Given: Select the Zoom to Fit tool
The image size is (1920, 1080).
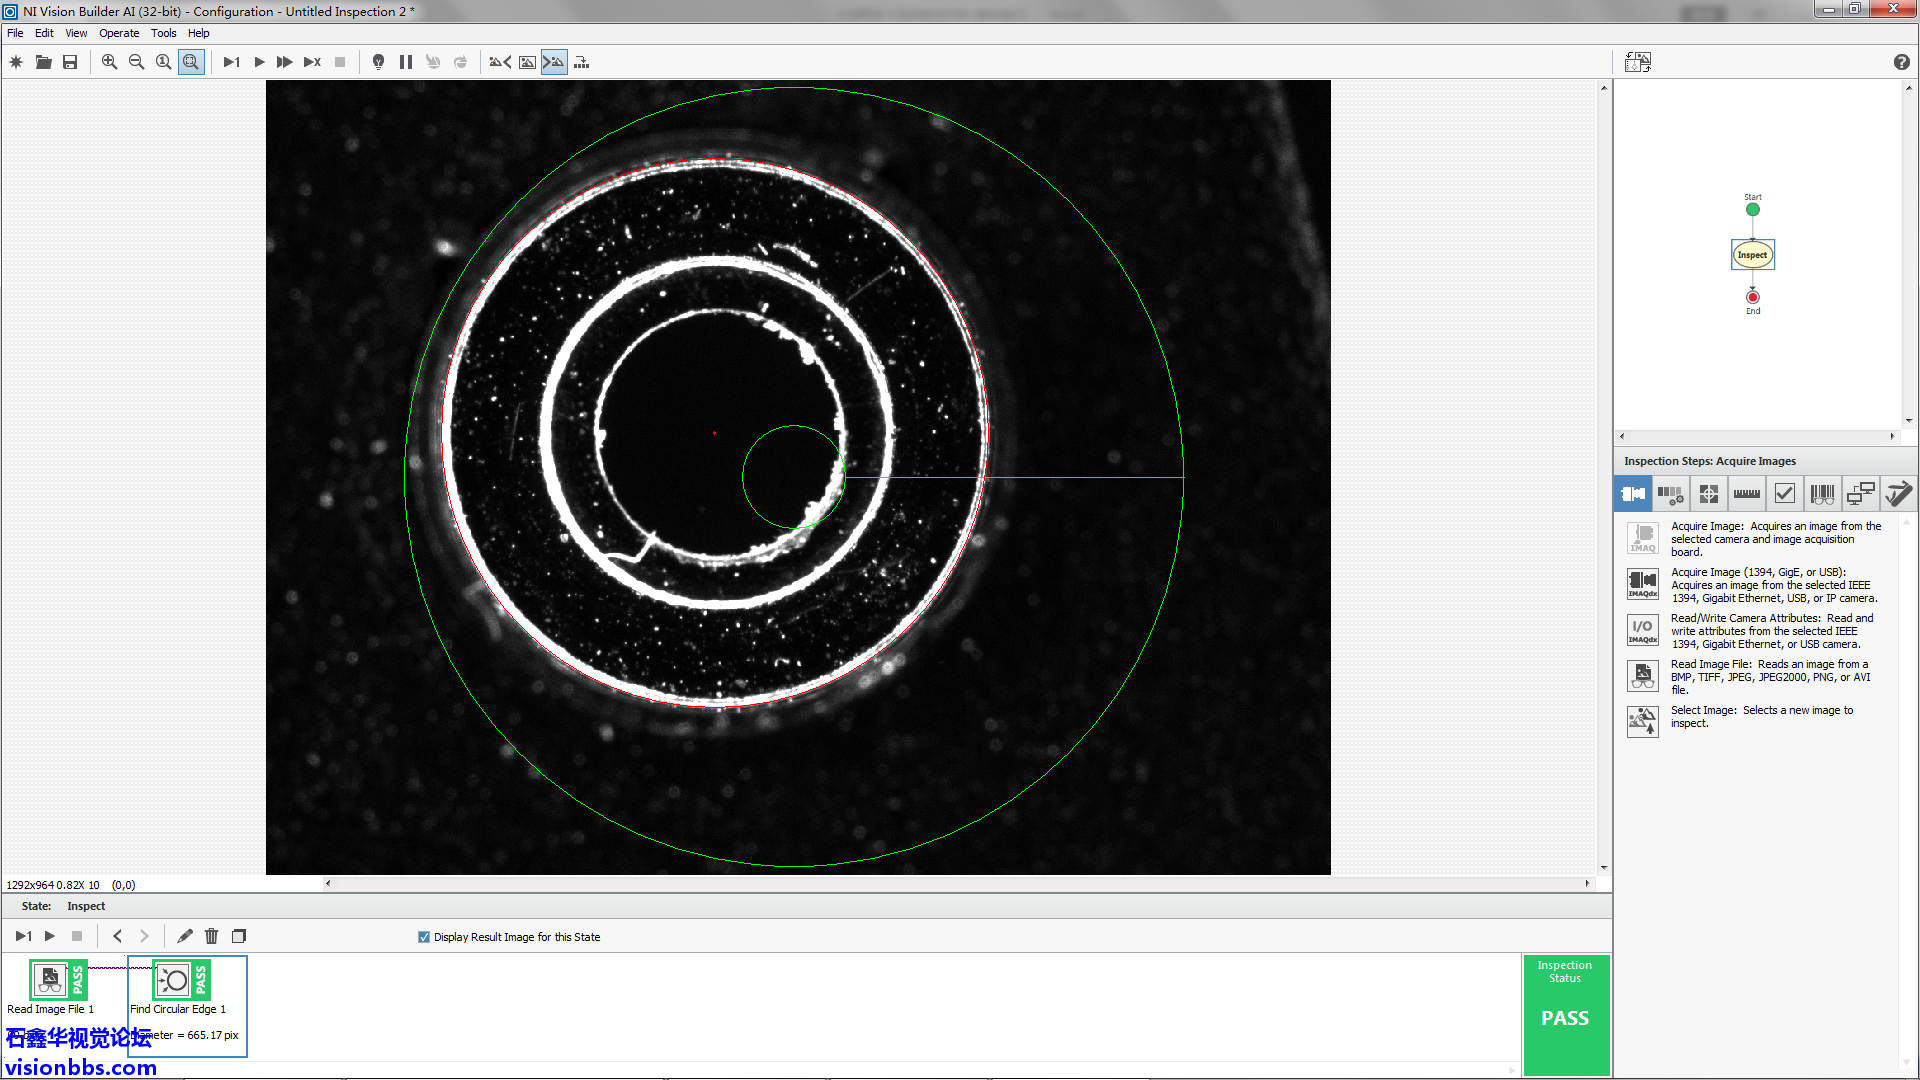Looking at the screenshot, I should click(x=191, y=62).
